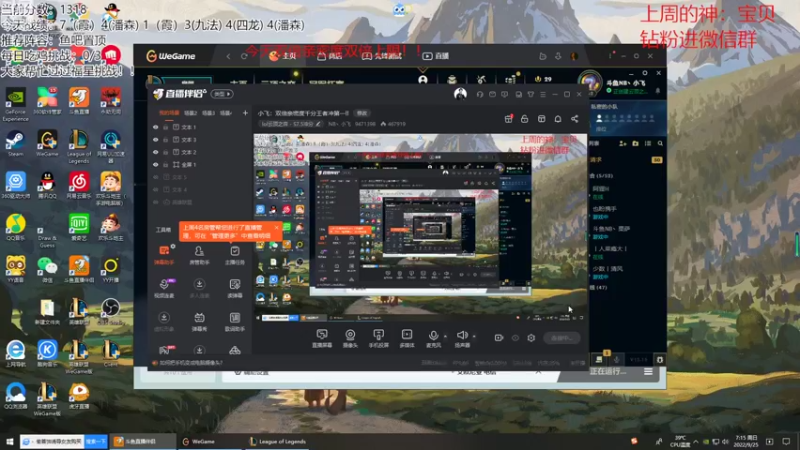Select the first scene tab
Image resolution: width=800 pixels, height=450 pixels.
169,113
